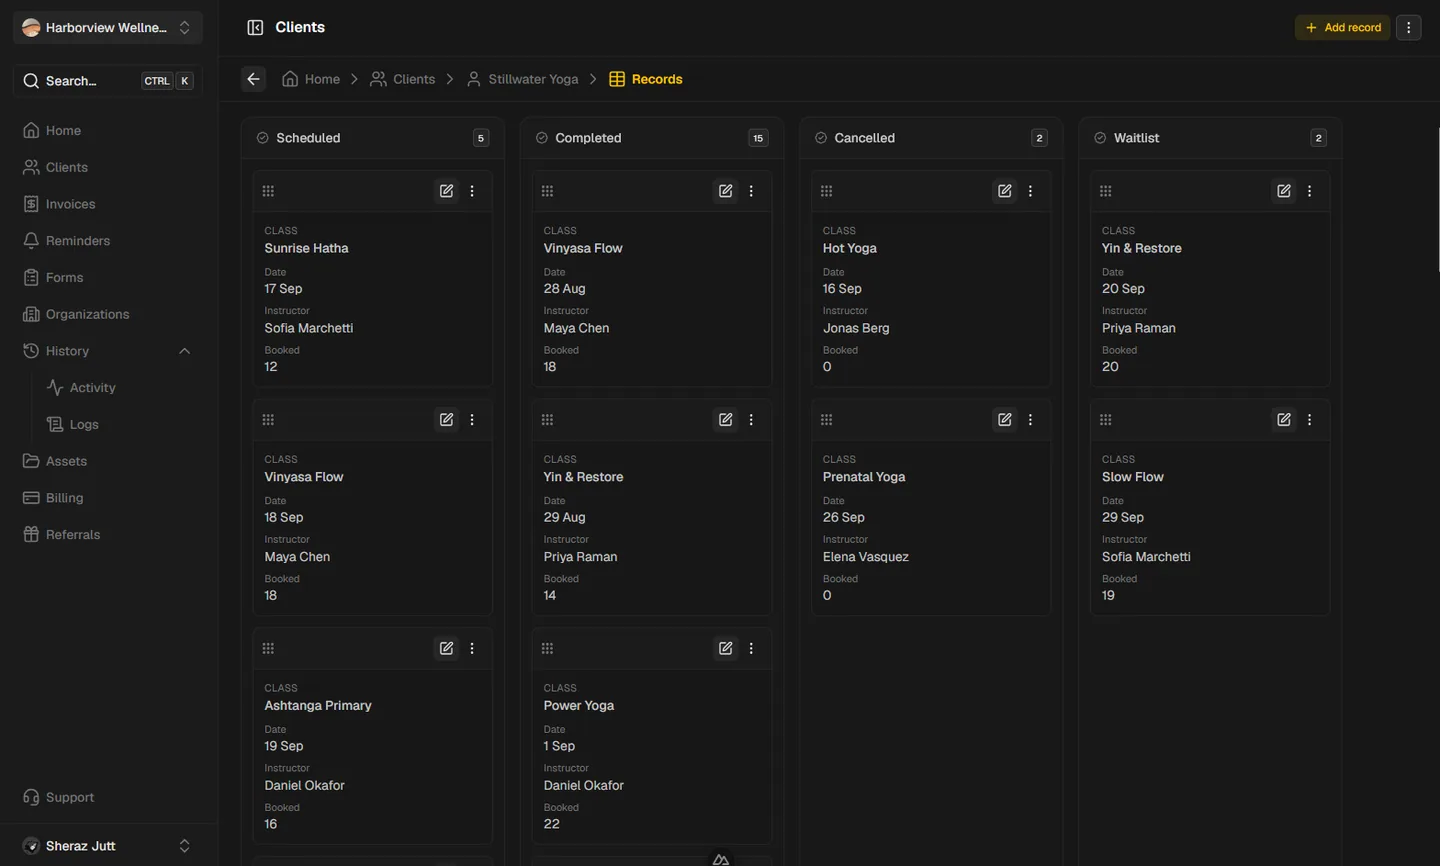Open the page more-options kebab menu
The width and height of the screenshot is (1440, 866).
point(1409,27)
